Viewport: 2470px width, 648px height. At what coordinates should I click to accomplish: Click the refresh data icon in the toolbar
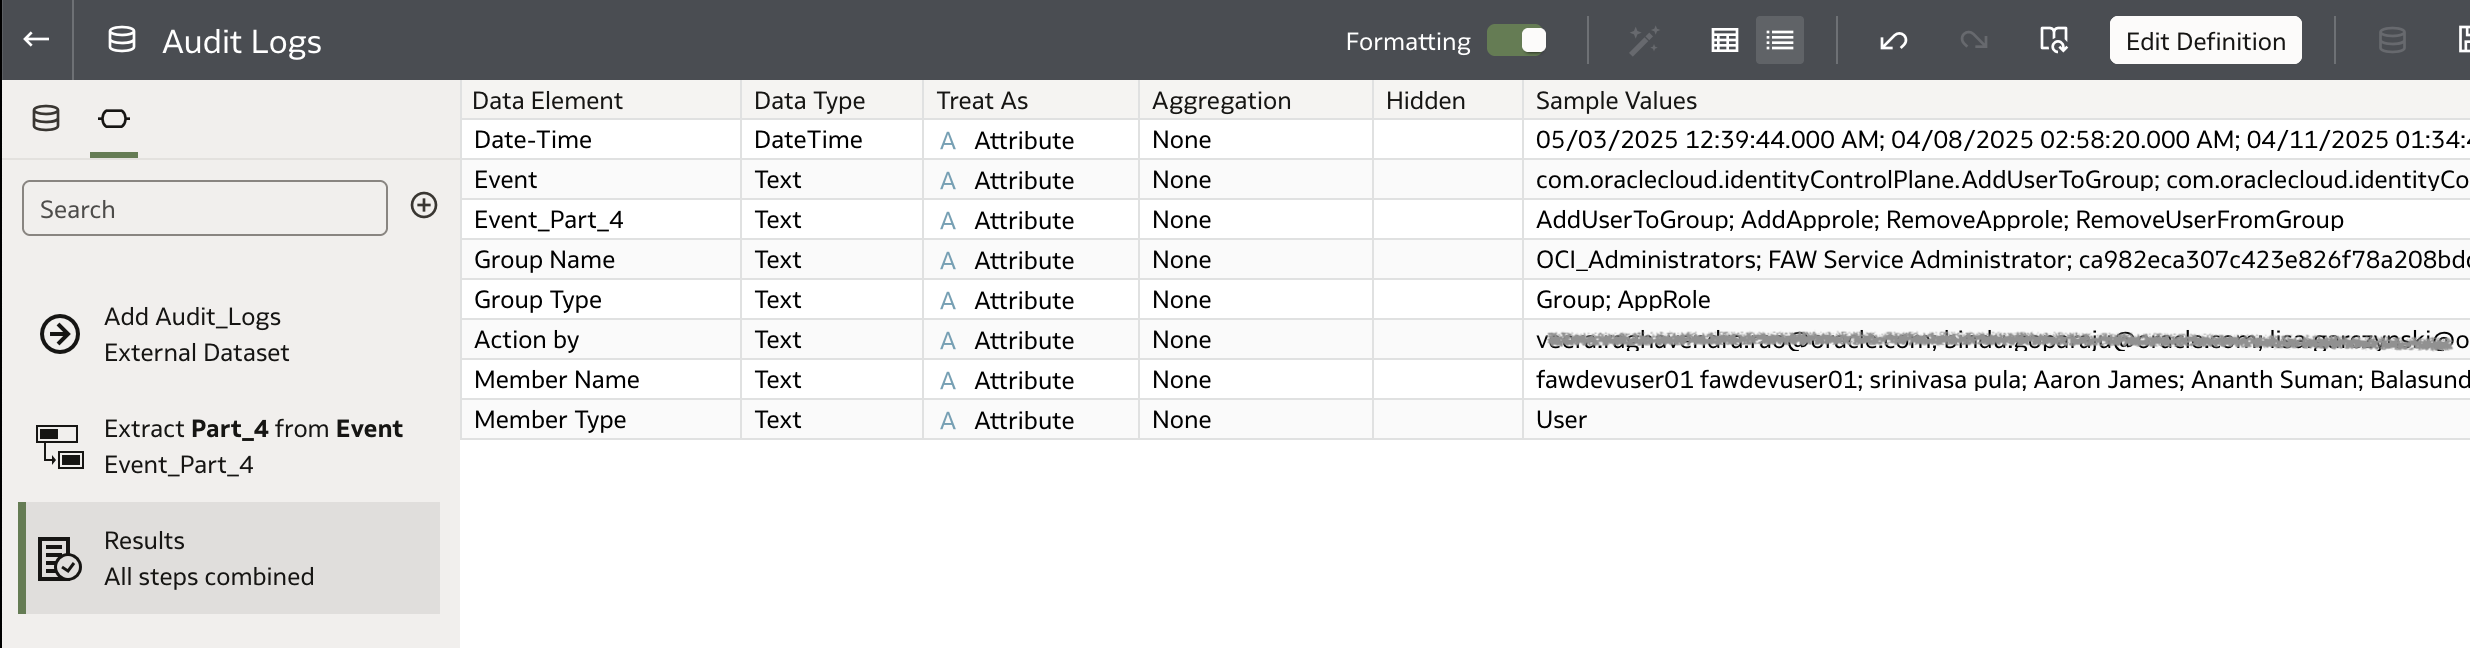point(2053,40)
